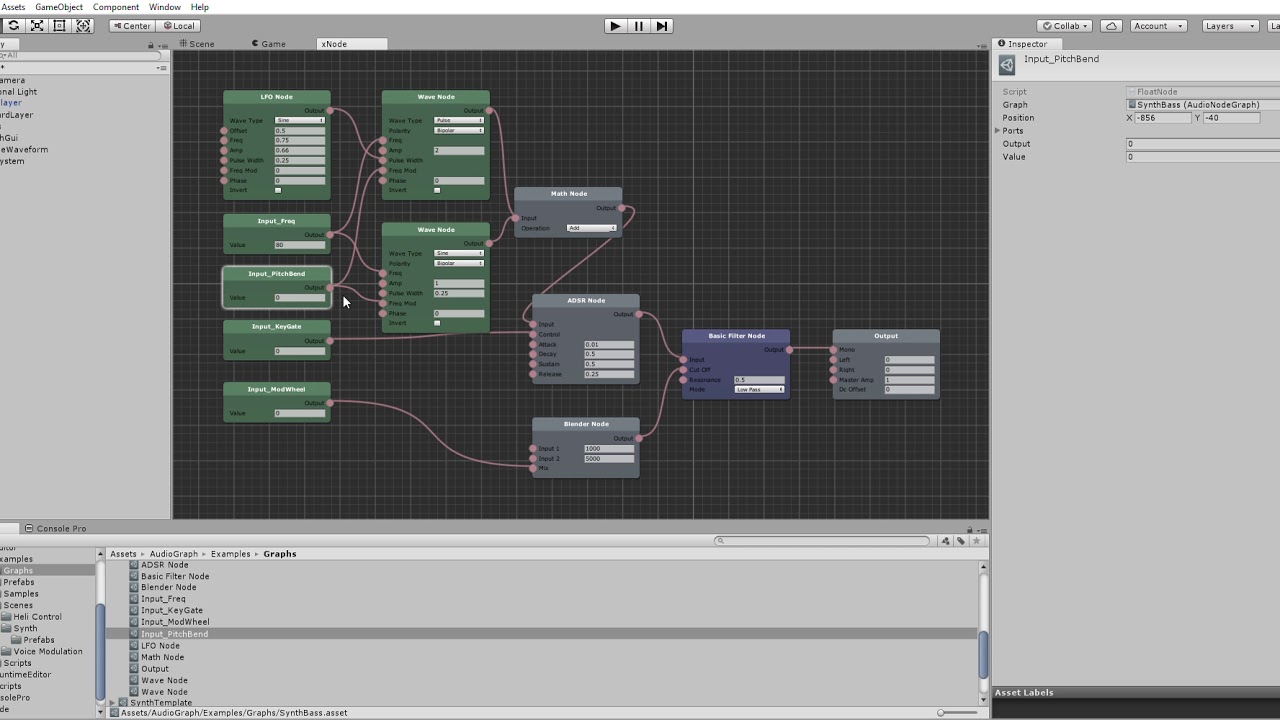The width and height of the screenshot is (1280, 720).
Task: Click the cloud services icon
Action: click(x=1111, y=26)
